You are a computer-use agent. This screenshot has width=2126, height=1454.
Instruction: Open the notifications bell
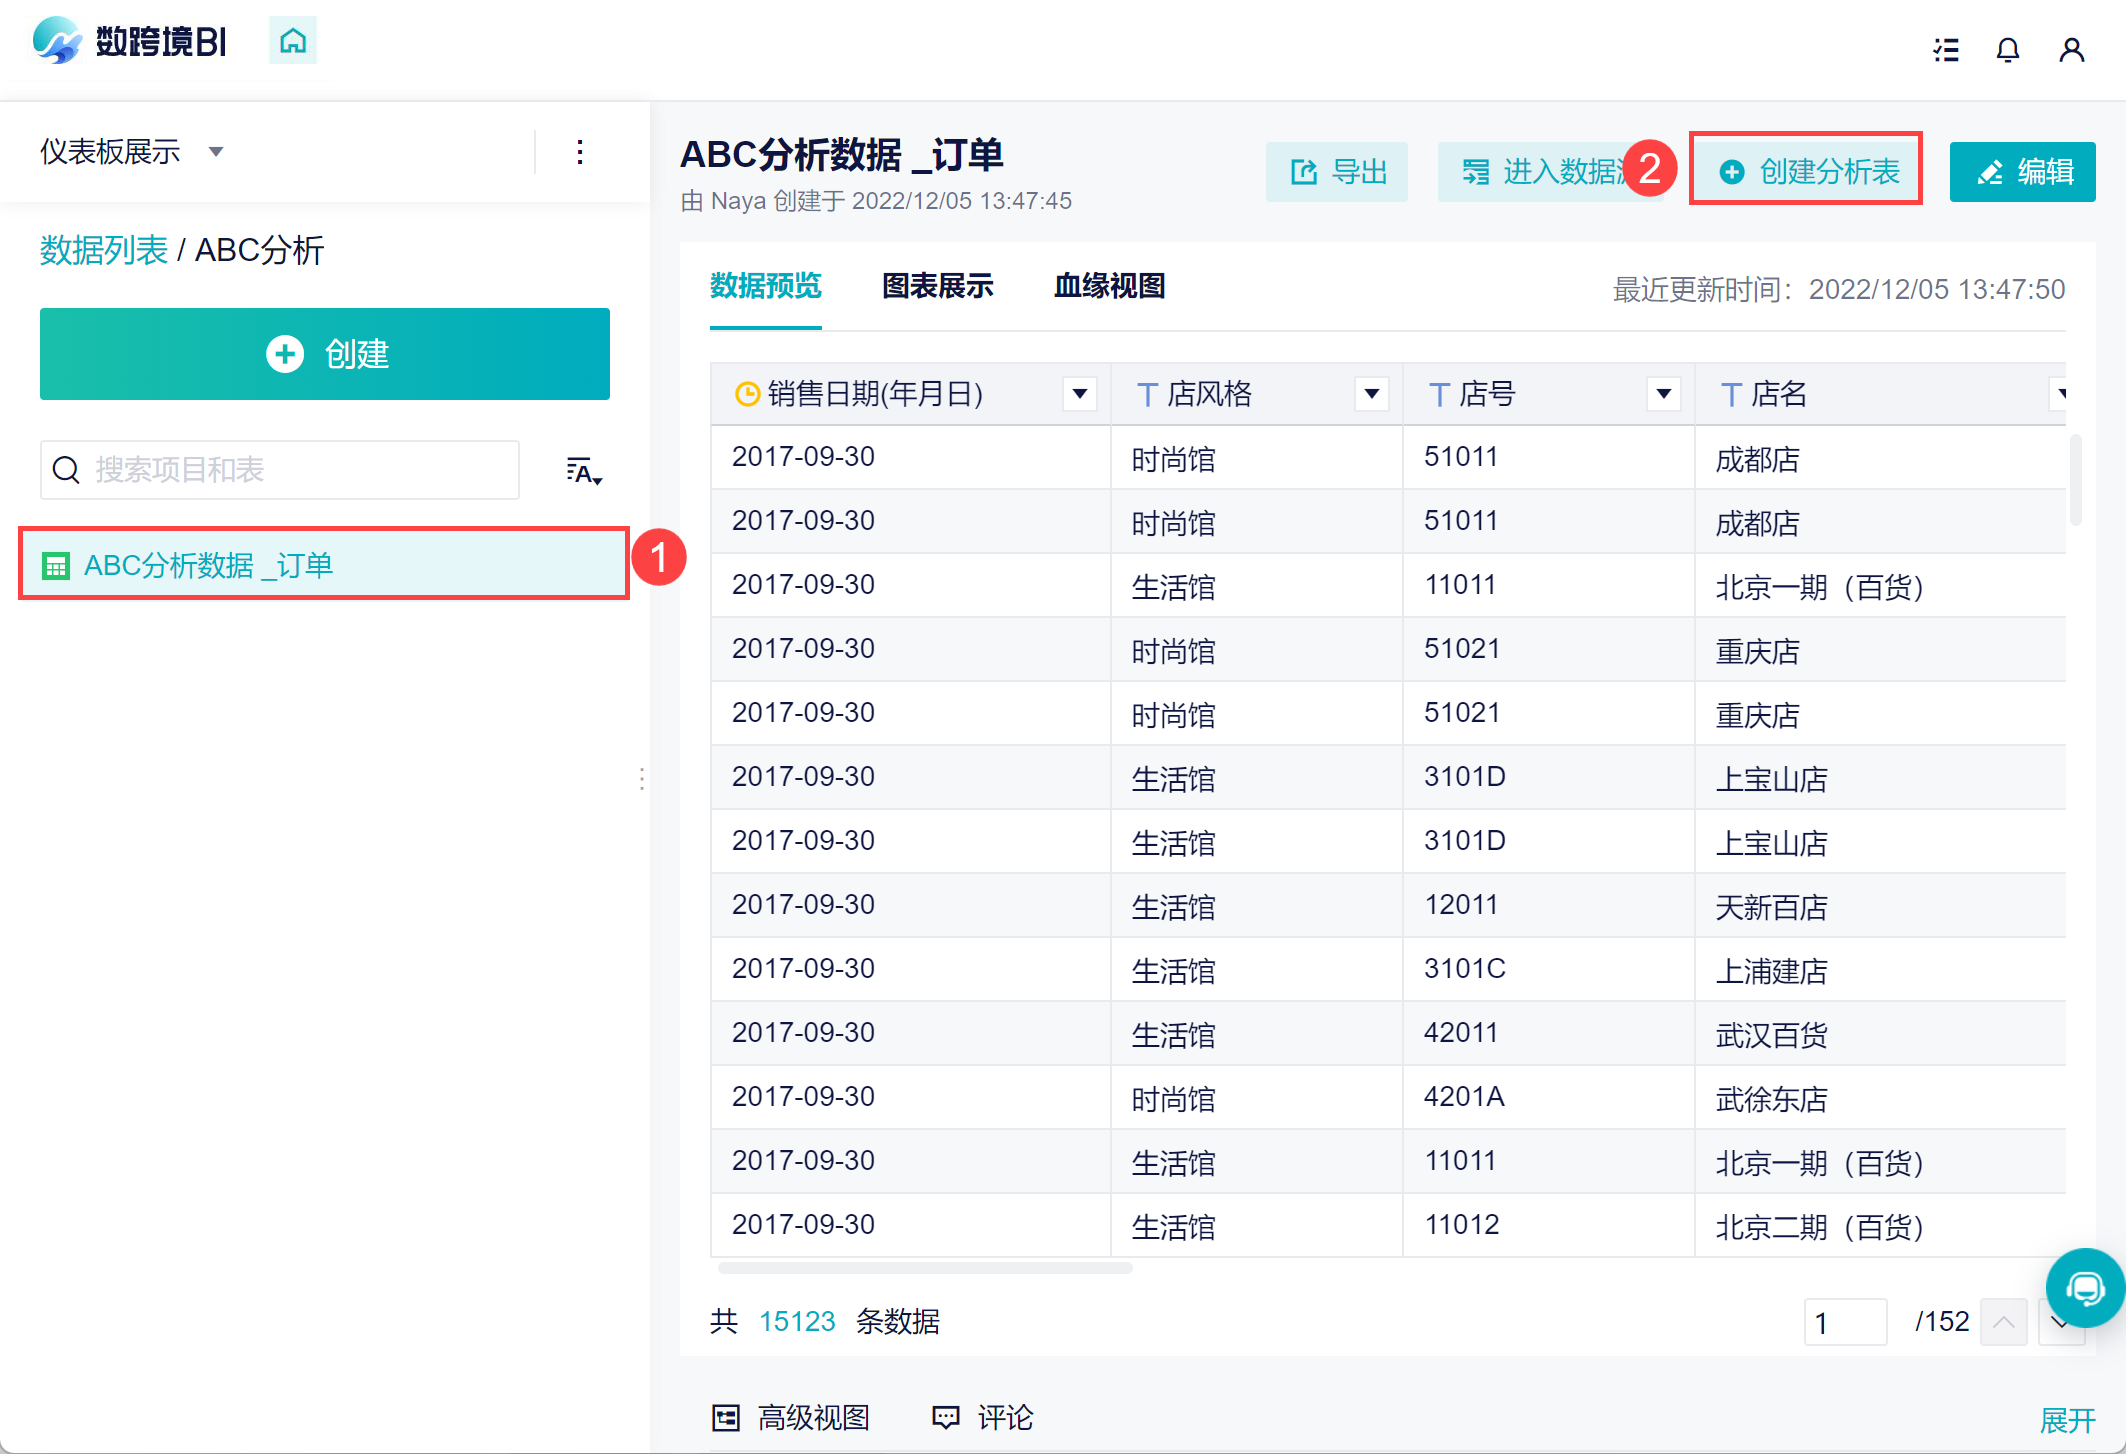click(2007, 50)
